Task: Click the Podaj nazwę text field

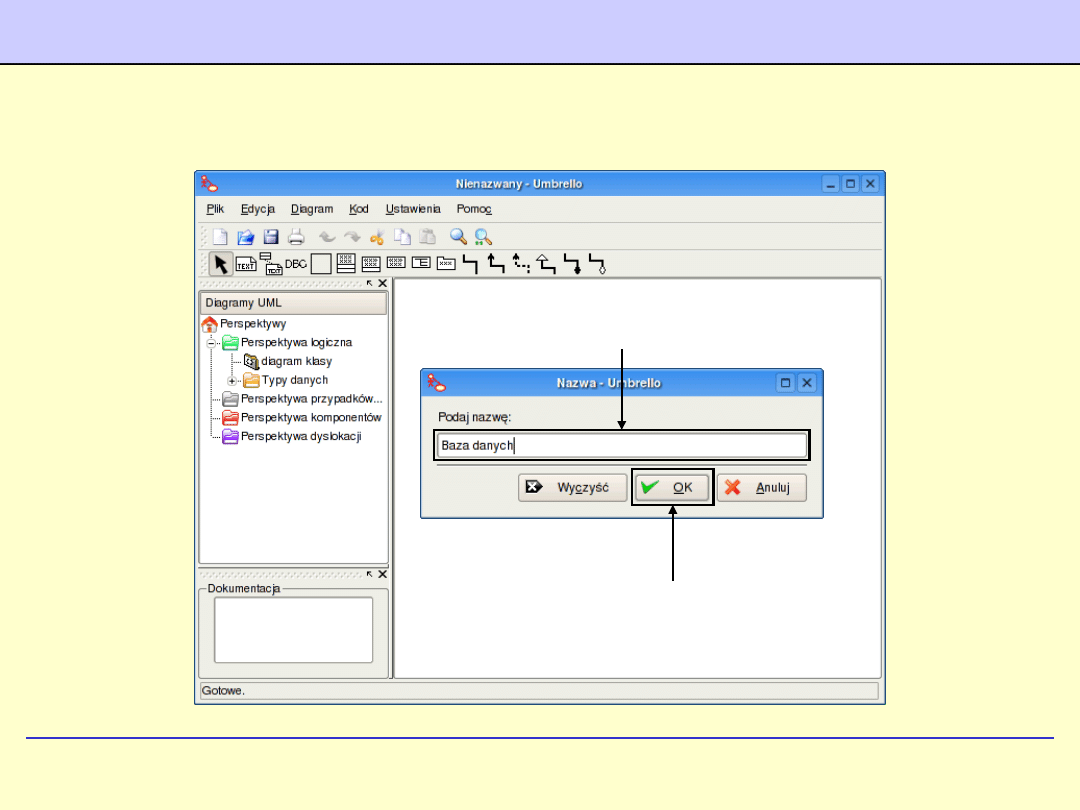Action: [x=621, y=445]
